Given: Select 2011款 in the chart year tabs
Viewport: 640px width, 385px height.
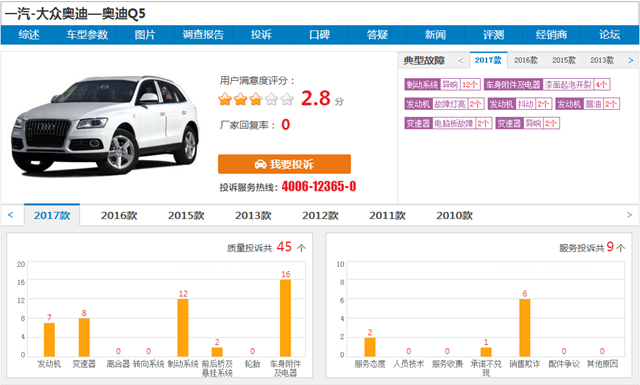Looking at the screenshot, I should pyautogui.click(x=387, y=216).
